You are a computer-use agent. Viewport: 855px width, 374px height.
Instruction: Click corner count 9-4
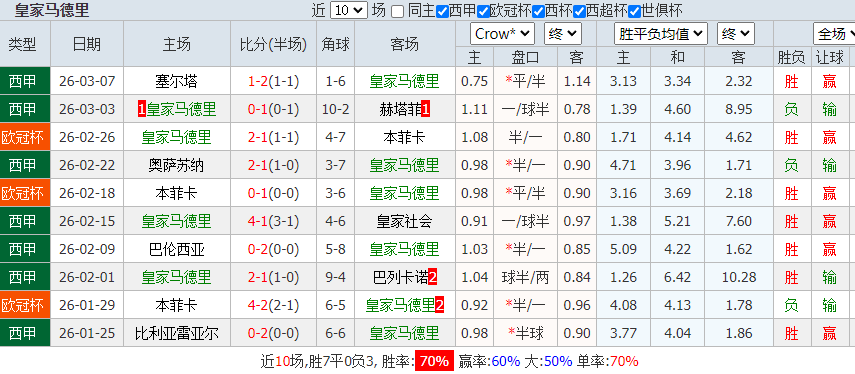point(335,278)
